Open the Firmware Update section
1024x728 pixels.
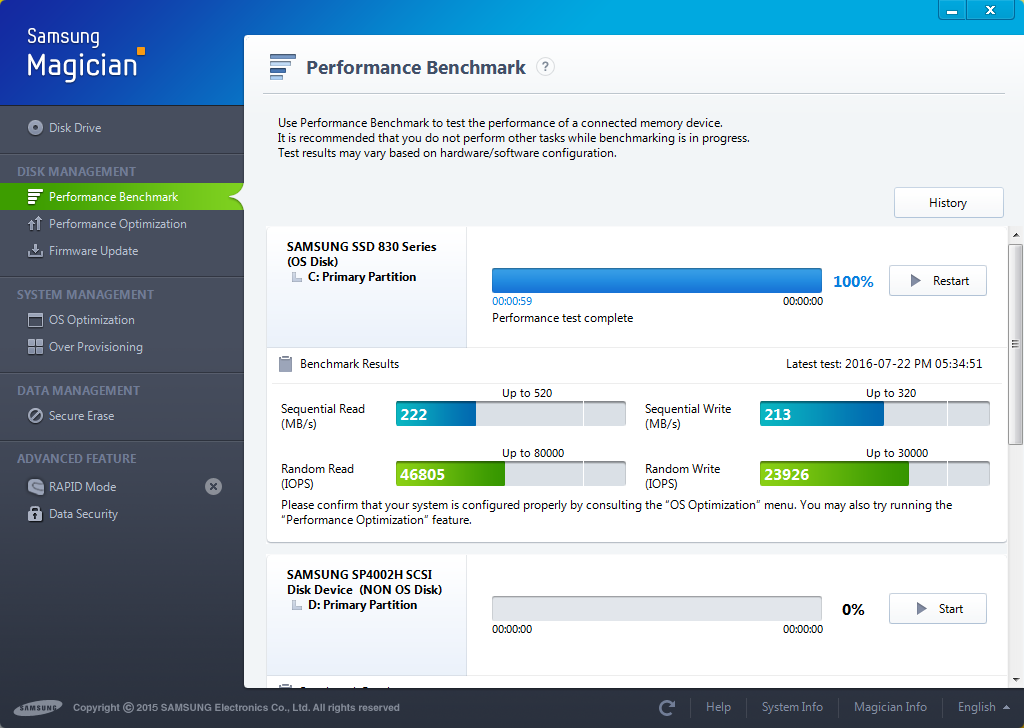point(93,251)
